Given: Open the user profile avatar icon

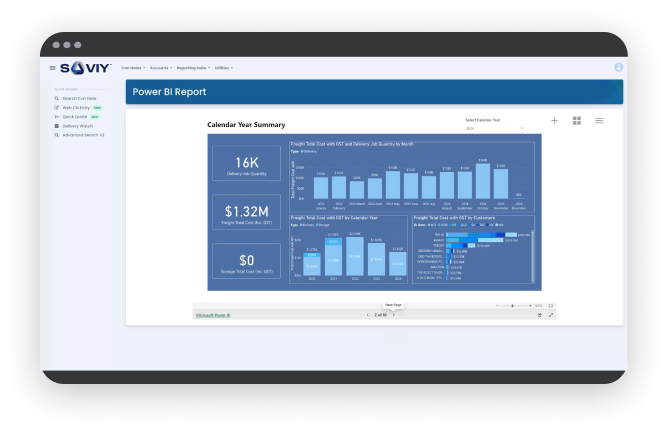Looking at the screenshot, I should [619, 67].
